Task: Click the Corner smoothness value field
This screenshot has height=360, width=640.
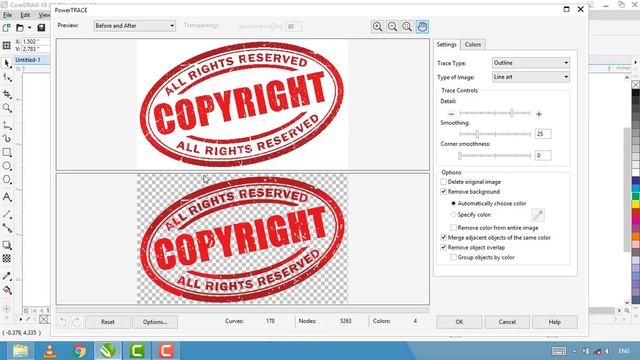Action: (x=543, y=156)
